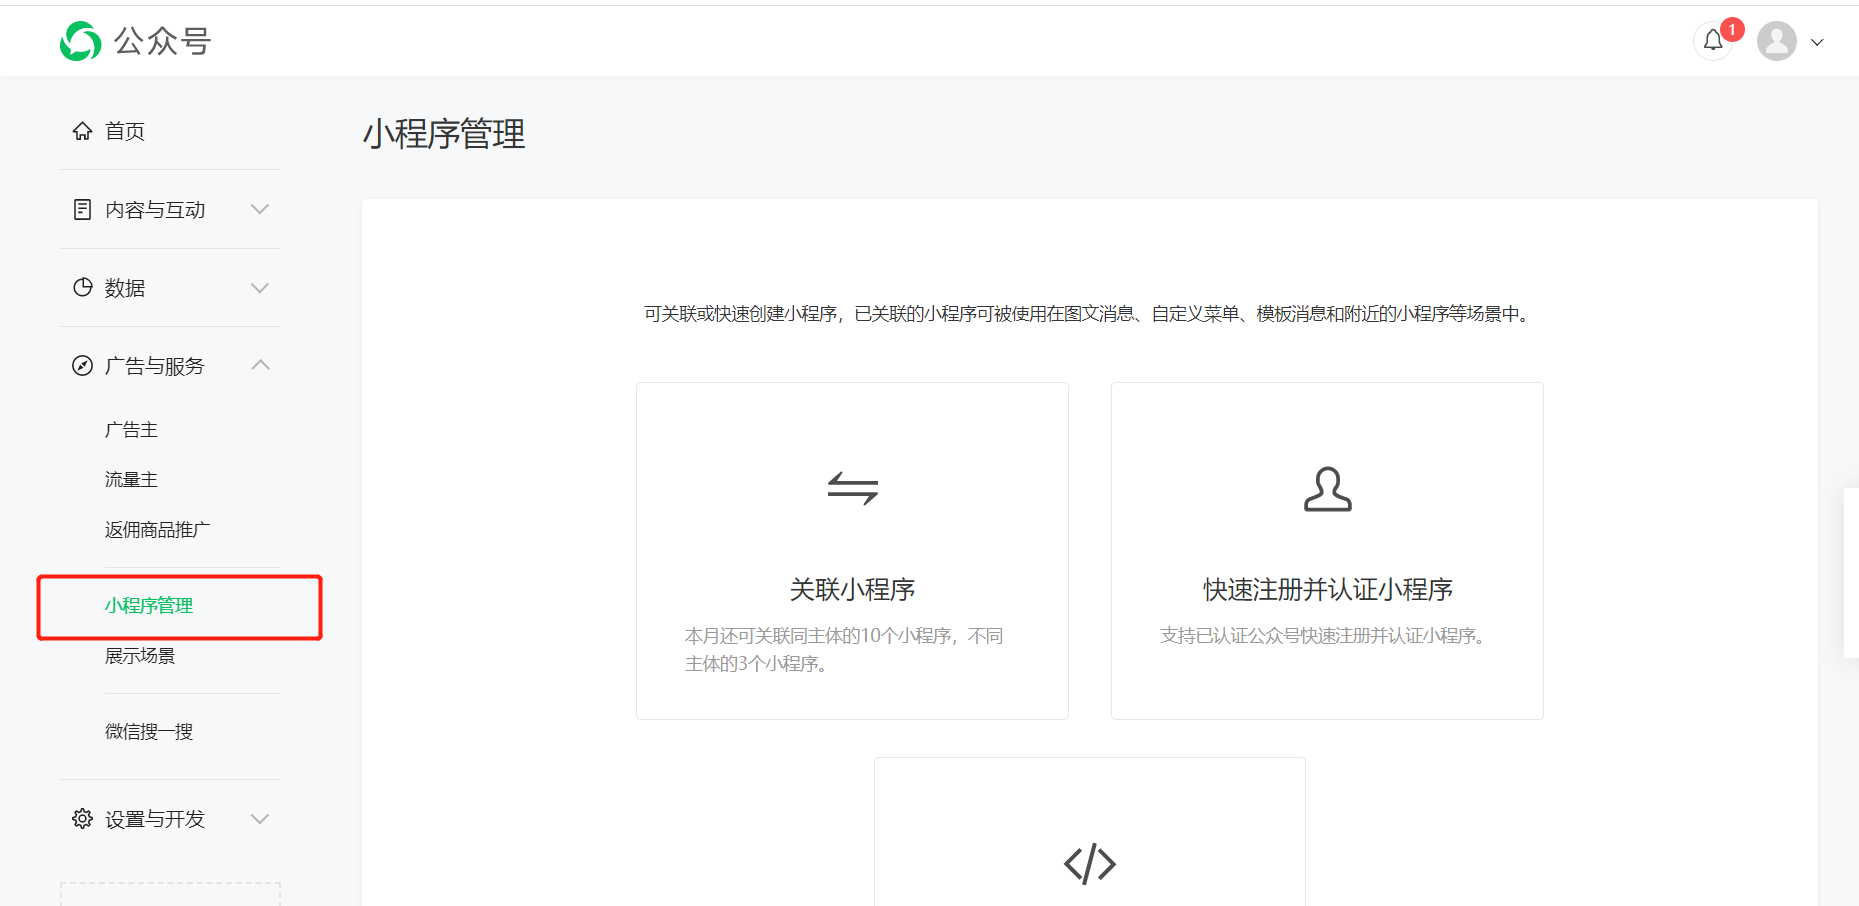Click the 本月还可关联同主体的10个小程序 description
Image resolution: width=1859 pixels, height=906 pixels.
point(844,650)
